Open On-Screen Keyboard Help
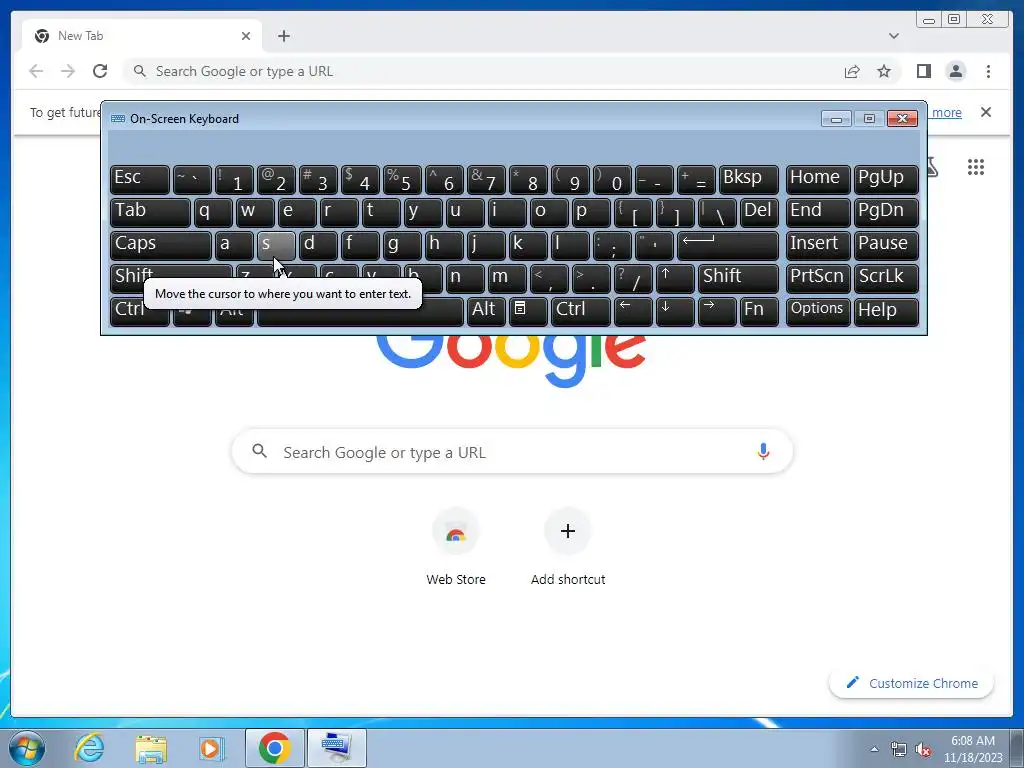This screenshot has width=1024, height=768. tap(886, 312)
